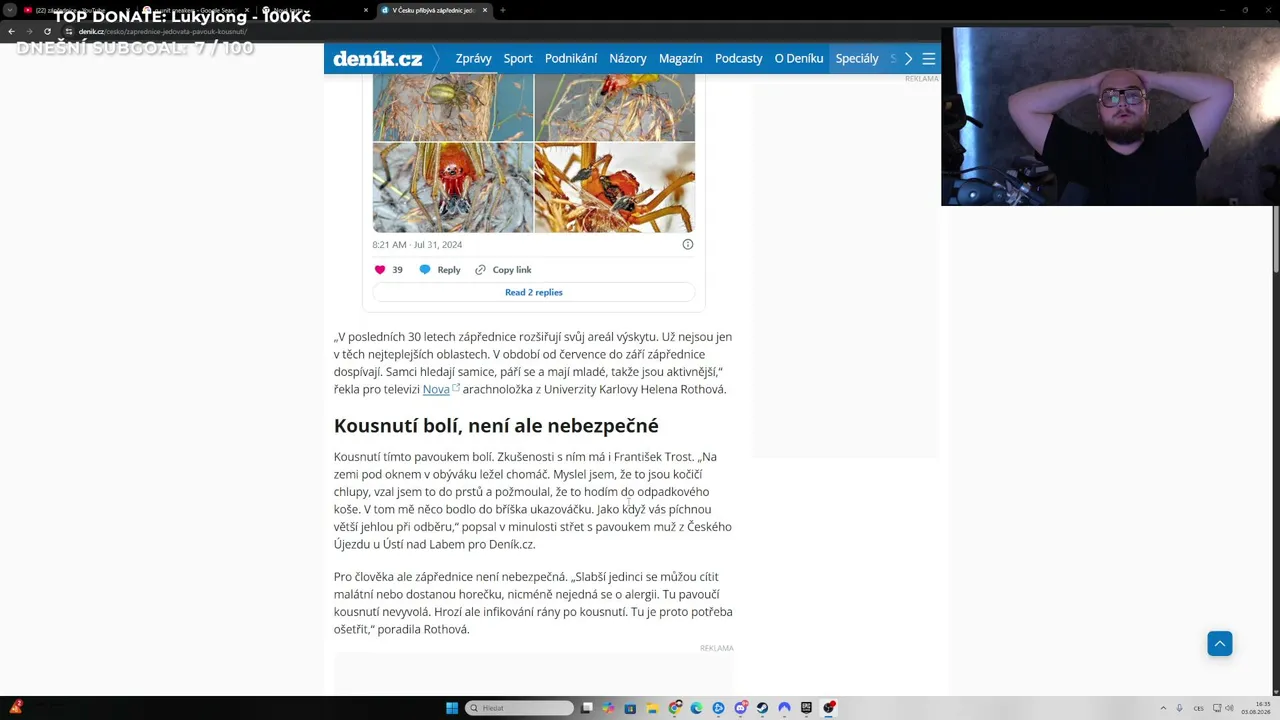1280x720 pixels.
Task: Open the Speciály menu item
Action: [x=857, y=59]
